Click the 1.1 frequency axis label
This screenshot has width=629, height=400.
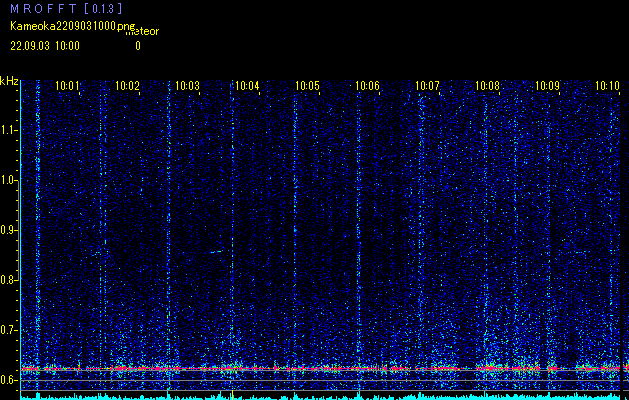pyautogui.click(x=8, y=130)
